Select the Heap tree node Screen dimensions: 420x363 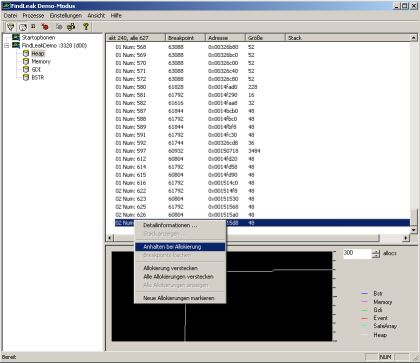coord(38,54)
